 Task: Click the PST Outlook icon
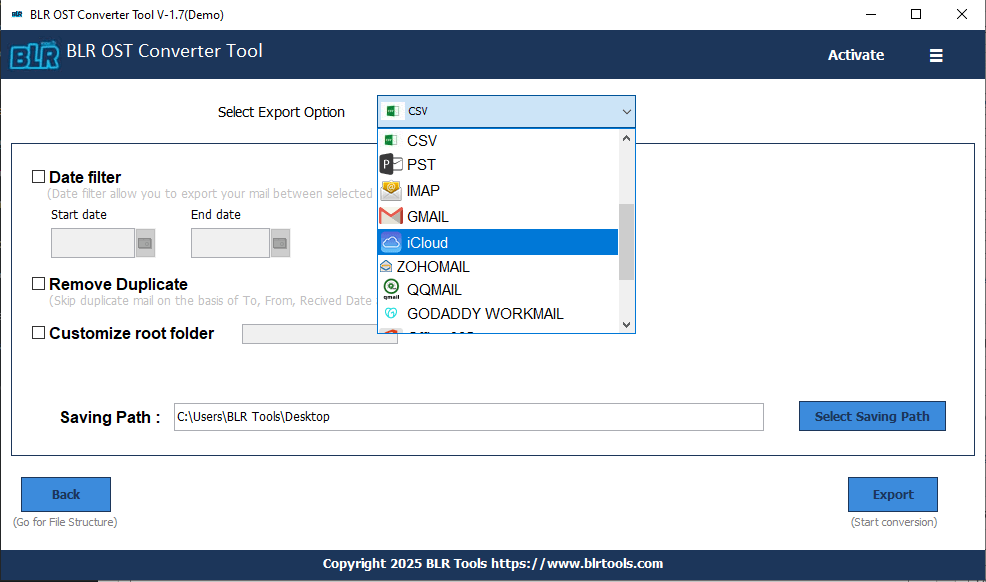[391, 165]
